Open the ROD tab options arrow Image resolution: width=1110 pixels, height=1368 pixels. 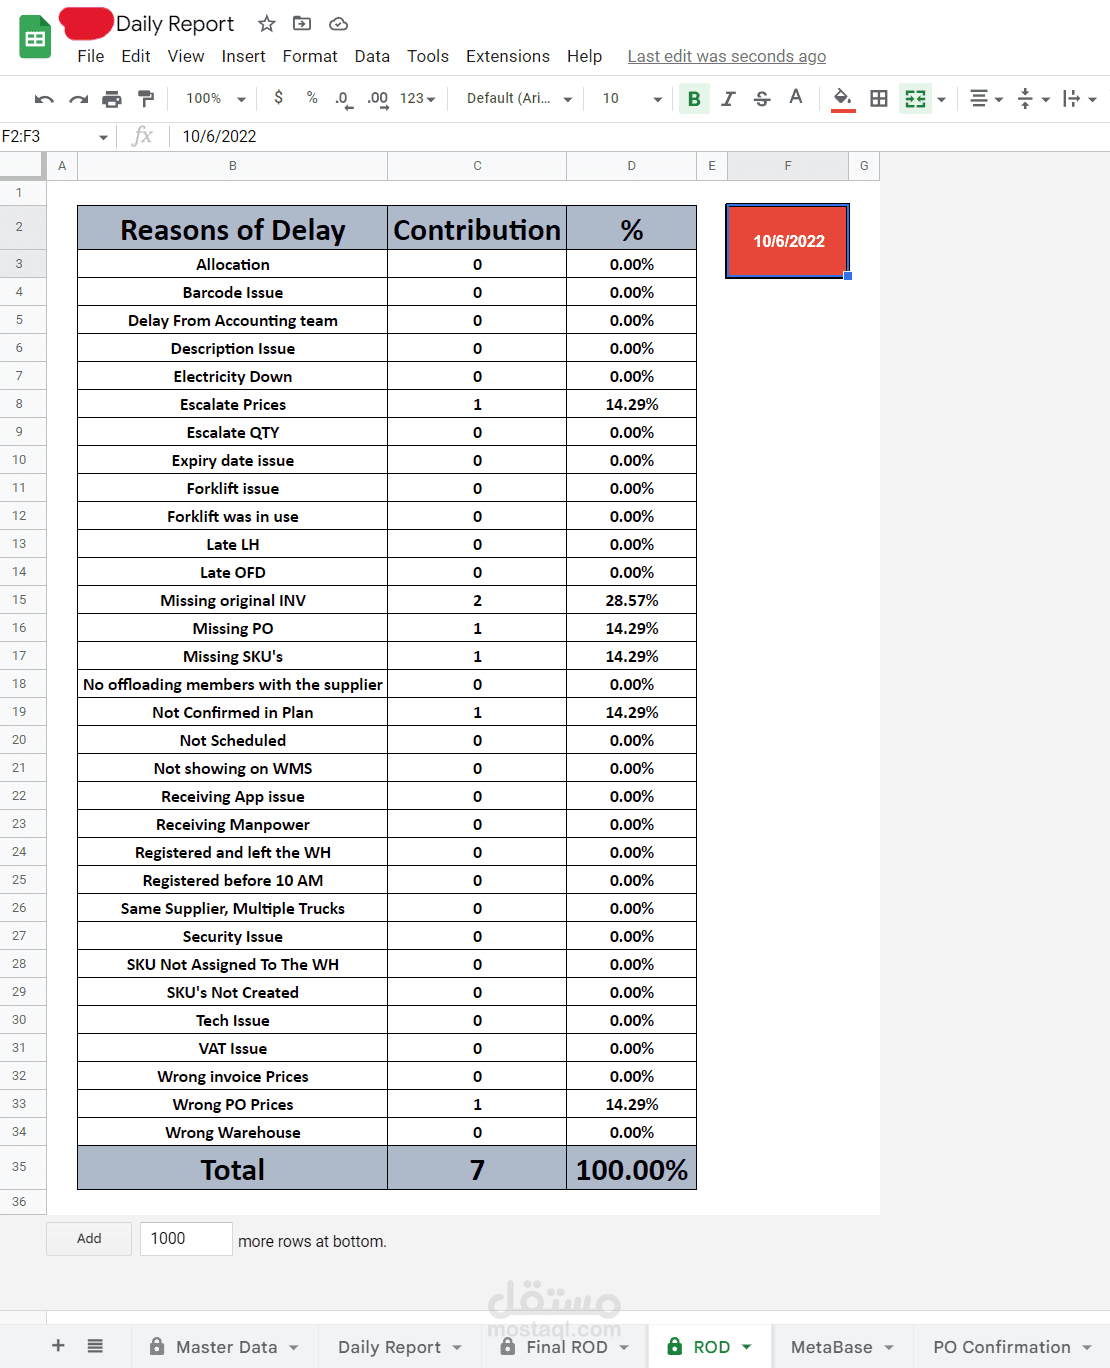click(747, 1347)
